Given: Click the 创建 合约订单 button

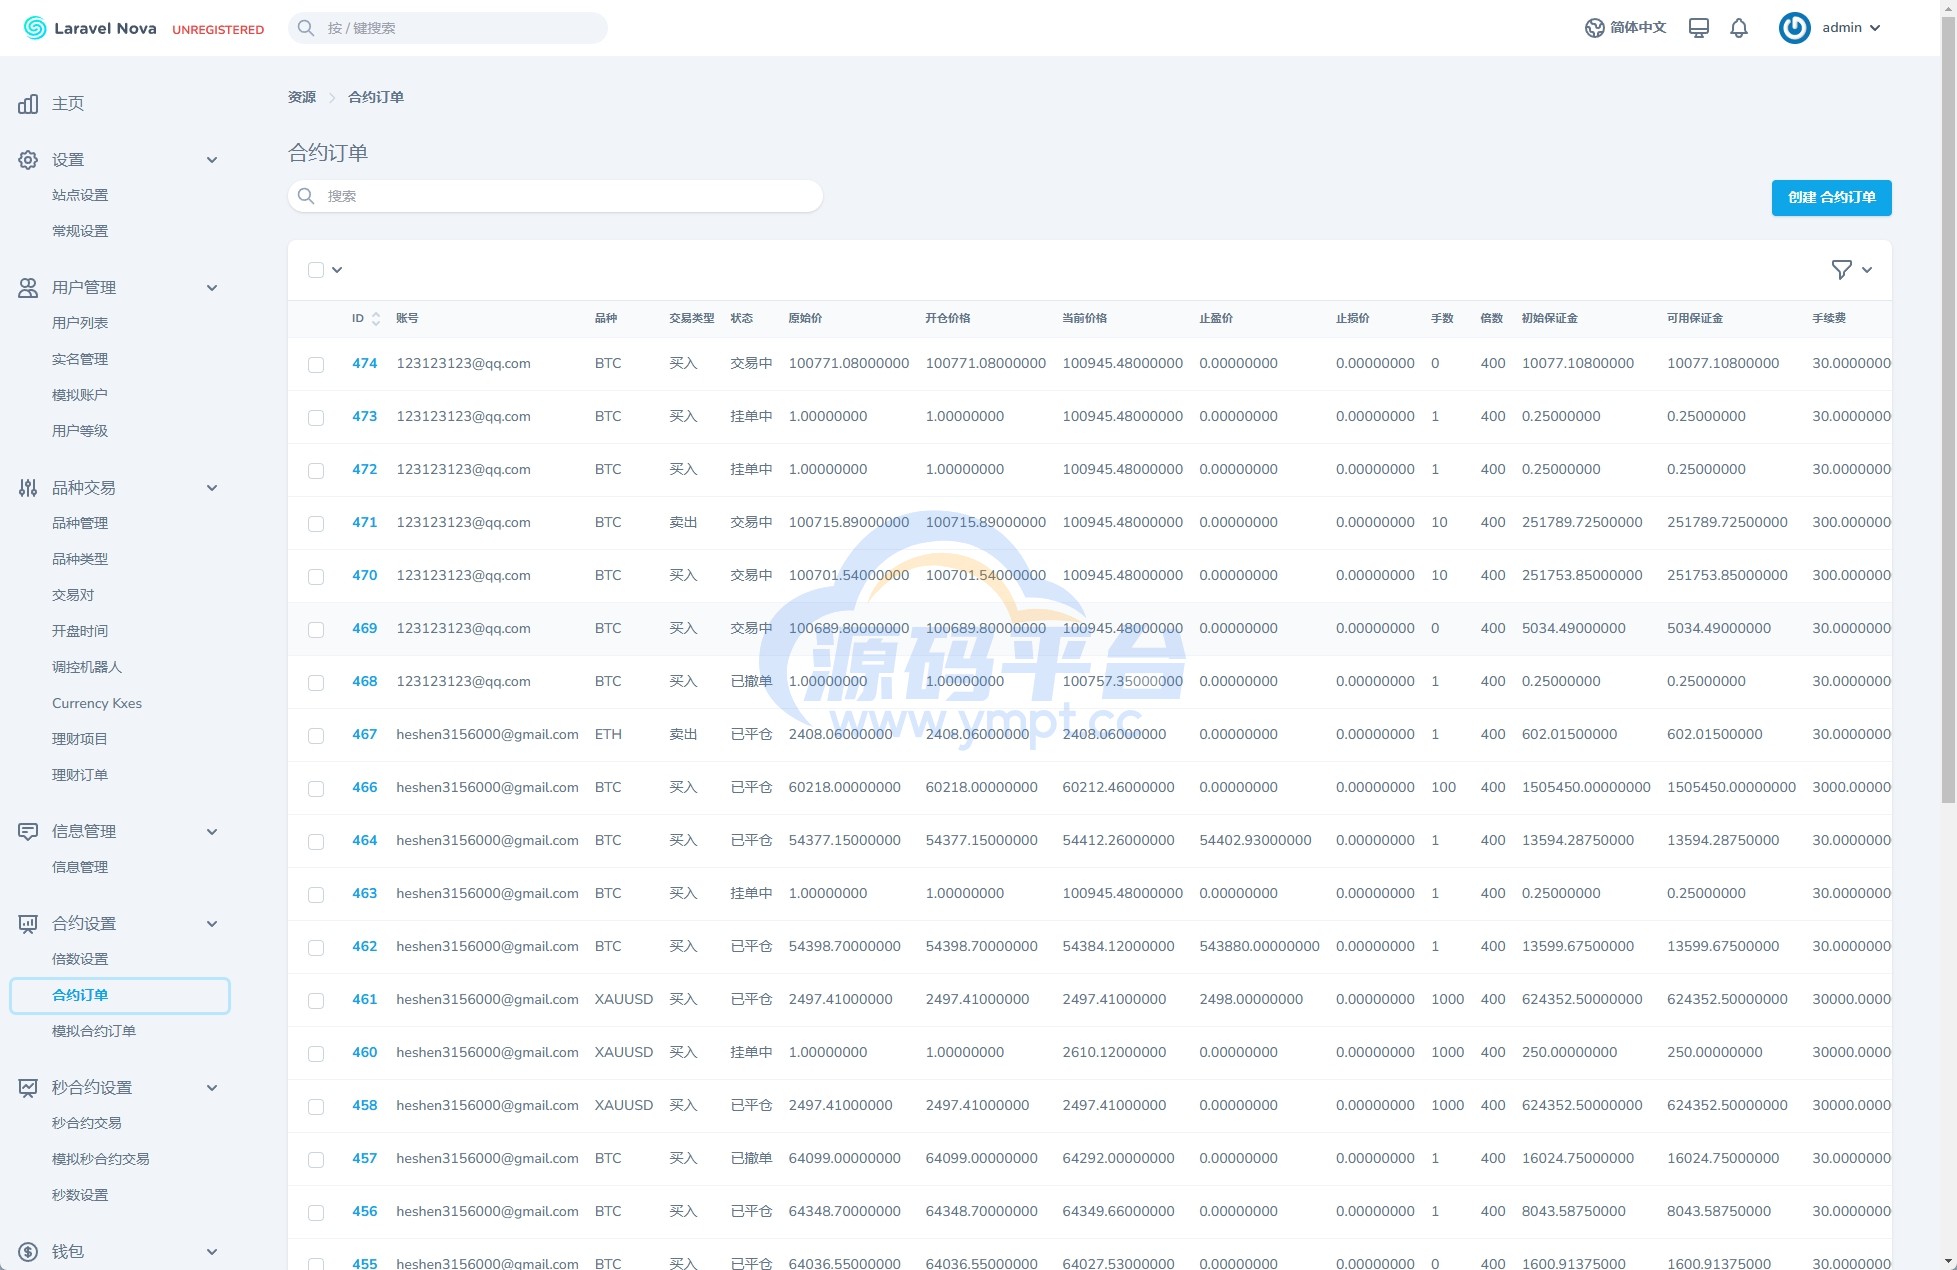Looking at the screenshot, I should [x=1831, y=198].
